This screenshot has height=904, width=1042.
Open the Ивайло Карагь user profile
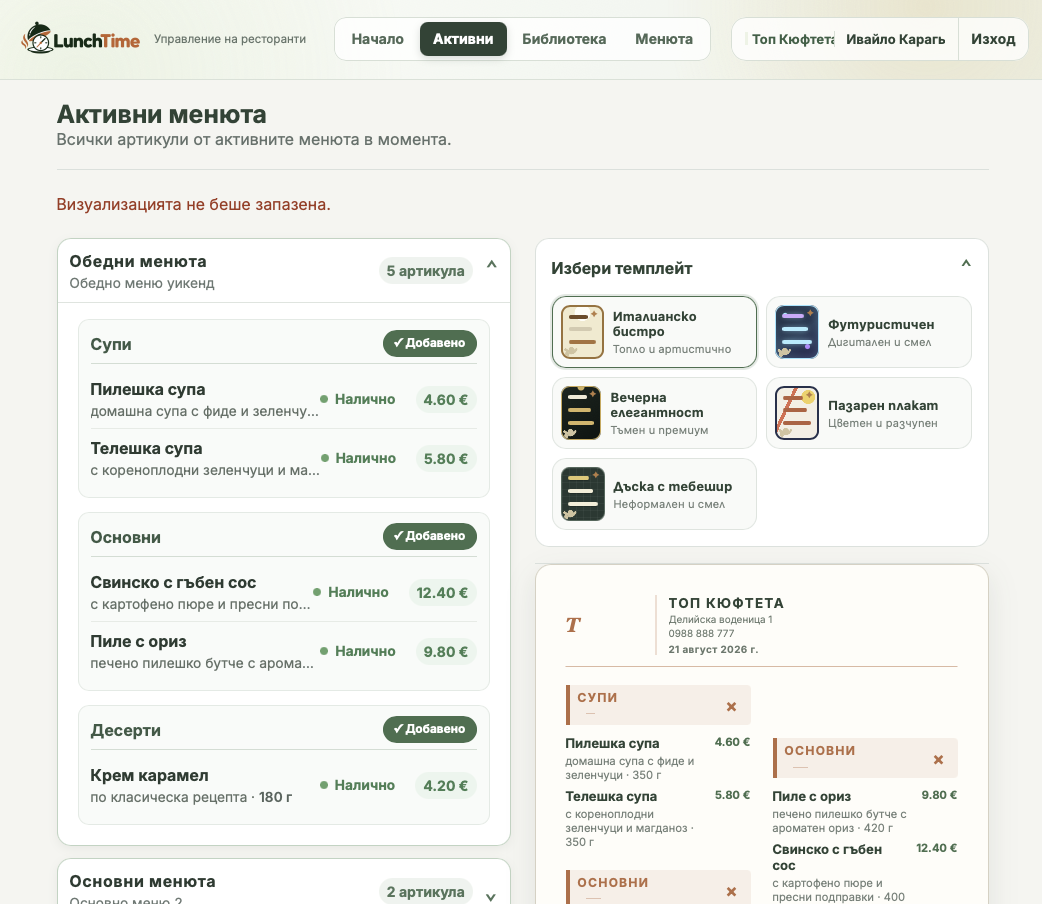pos(896,39)
